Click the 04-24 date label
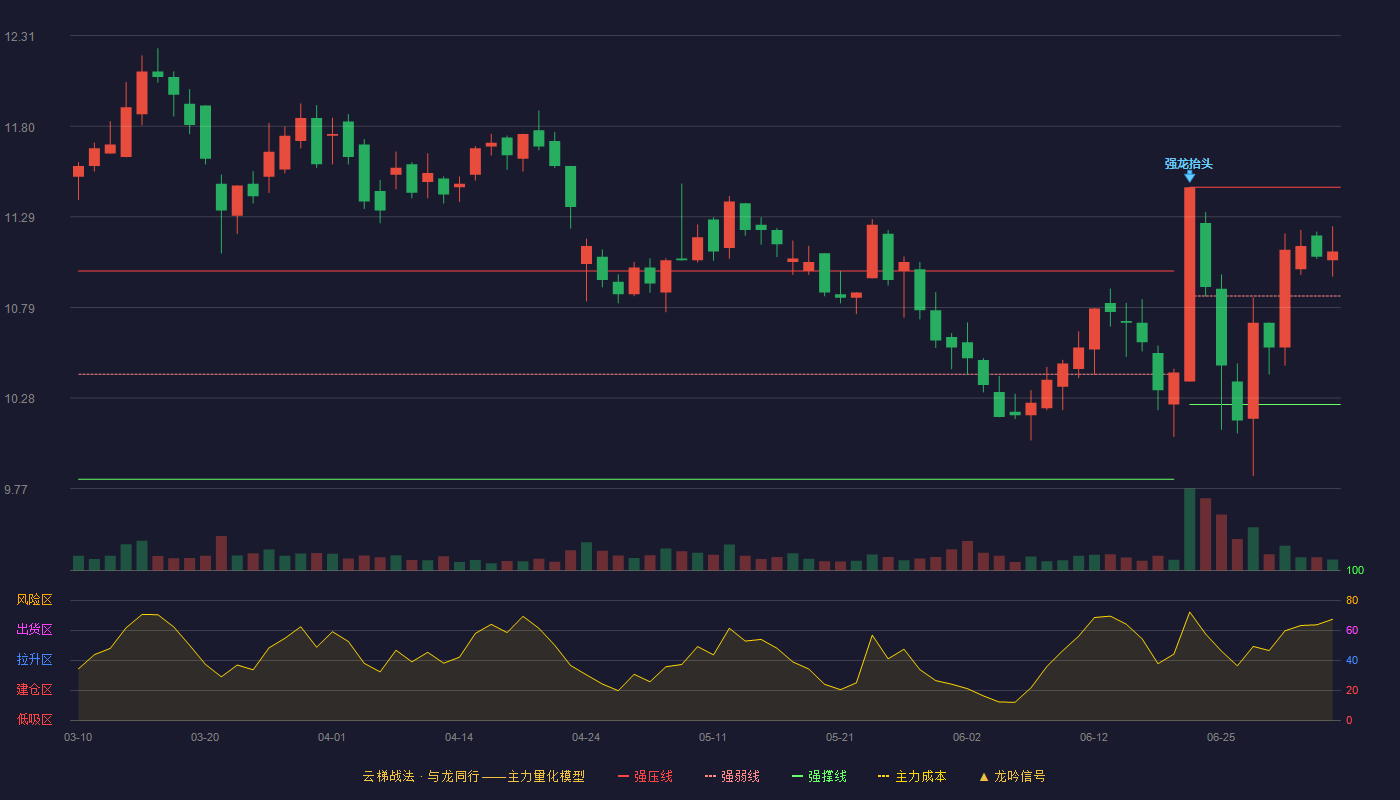 click(x=586, y=737)
